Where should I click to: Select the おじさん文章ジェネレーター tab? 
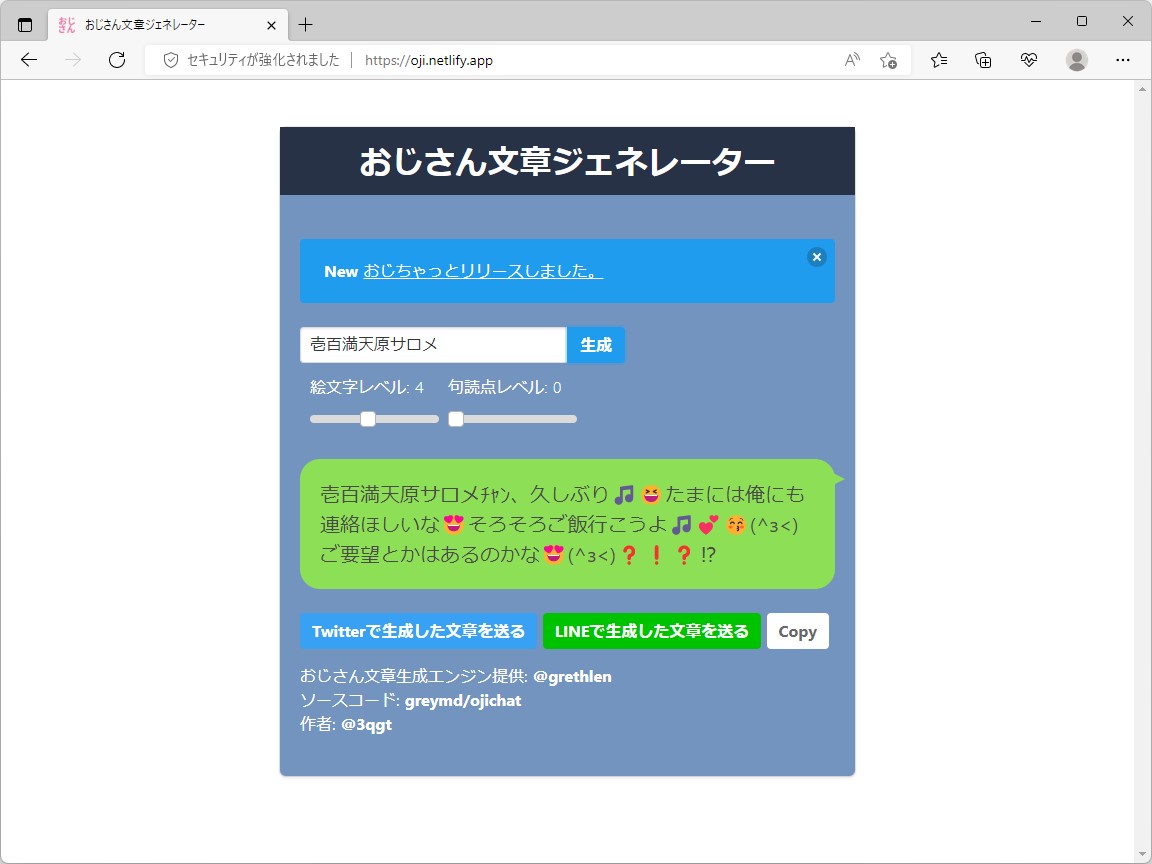pyautogui.click(x=160, y=23)
